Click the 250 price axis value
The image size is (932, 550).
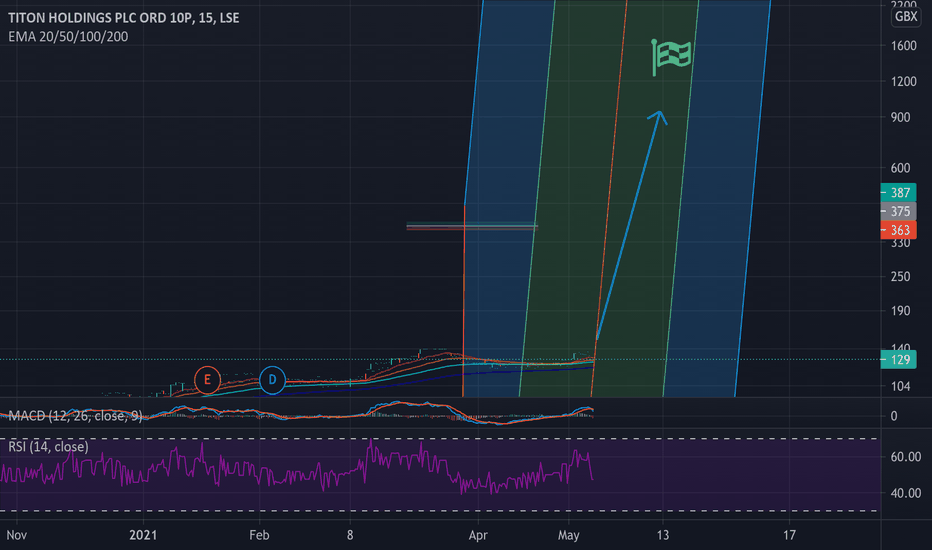[x=900, y=276]
